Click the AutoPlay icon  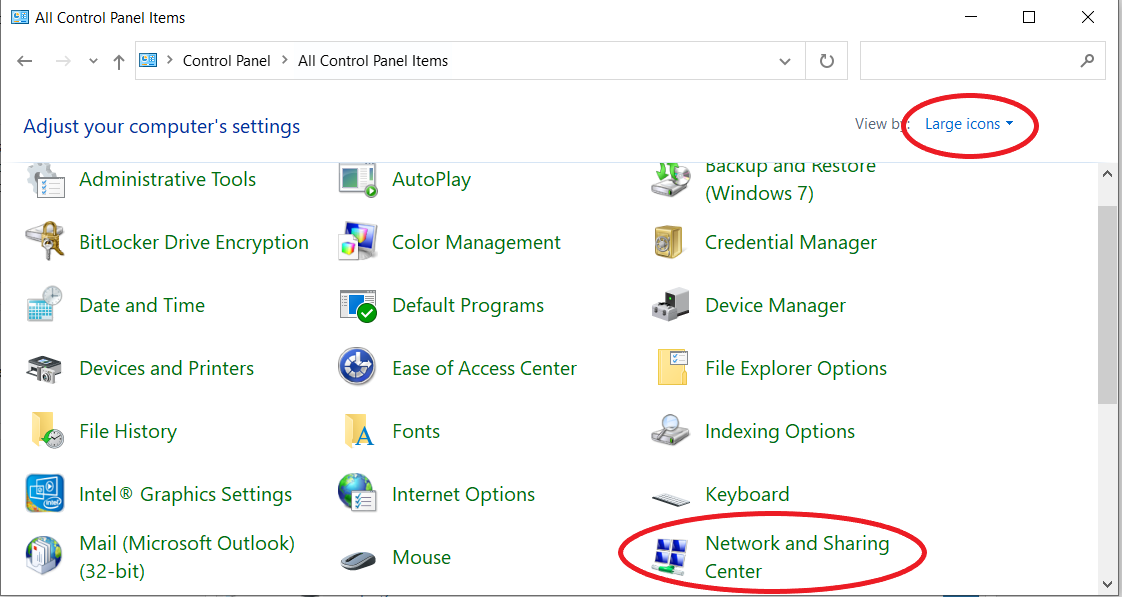point(358,180)
